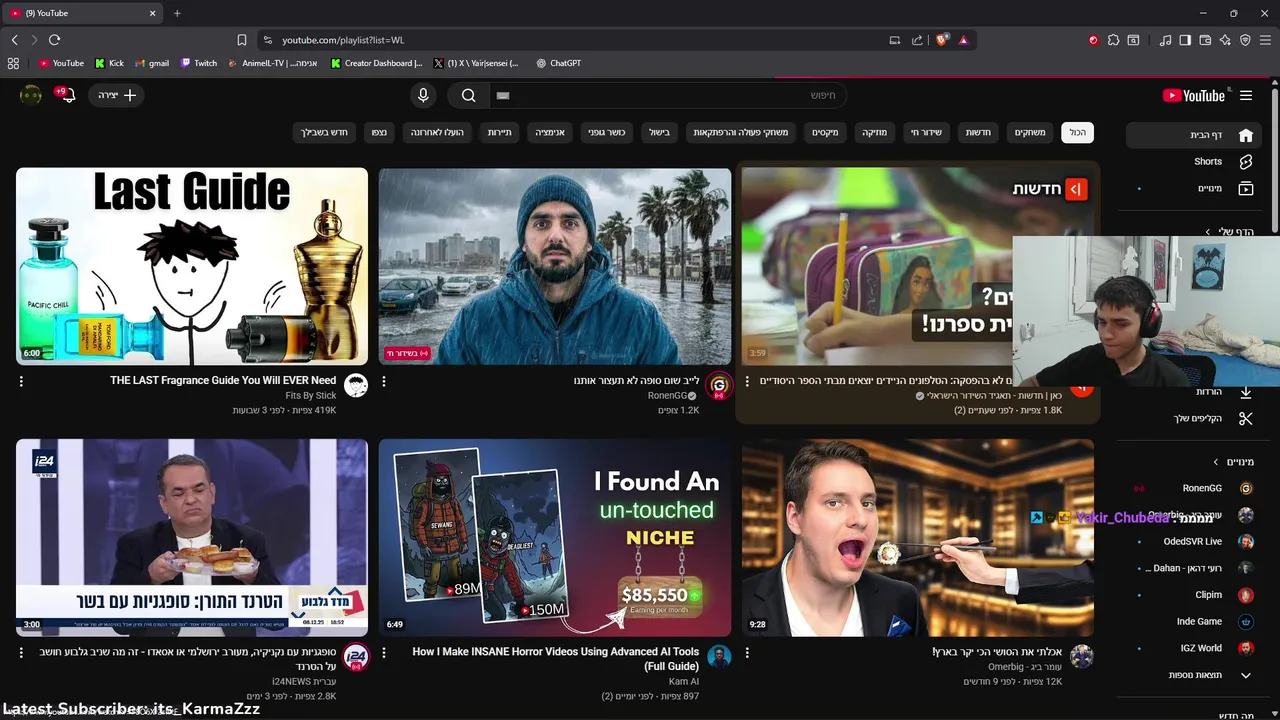This screenshot has height=720, width=1280.
Task: Open the music note playlist icon
Action: [1165, 40]
